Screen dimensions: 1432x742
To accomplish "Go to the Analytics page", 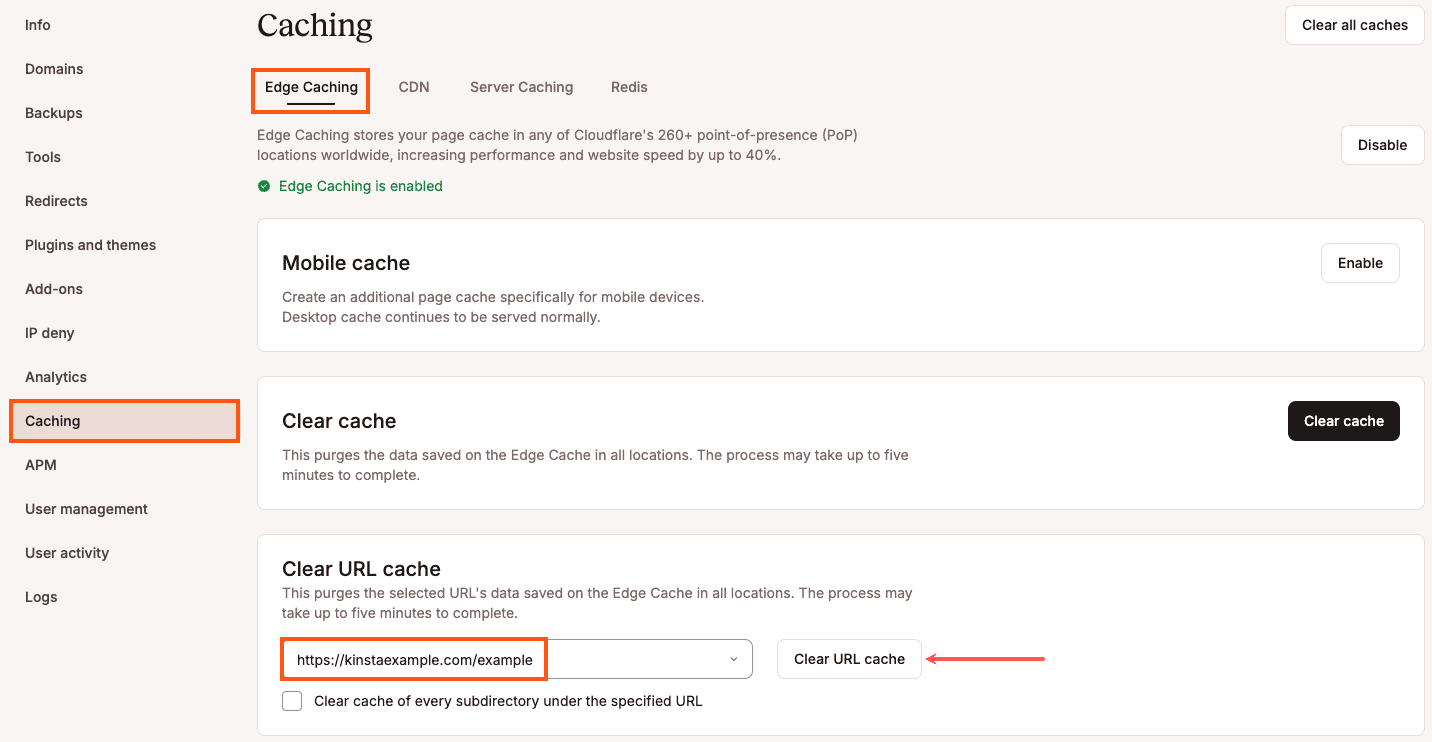I will click(55, 376).
